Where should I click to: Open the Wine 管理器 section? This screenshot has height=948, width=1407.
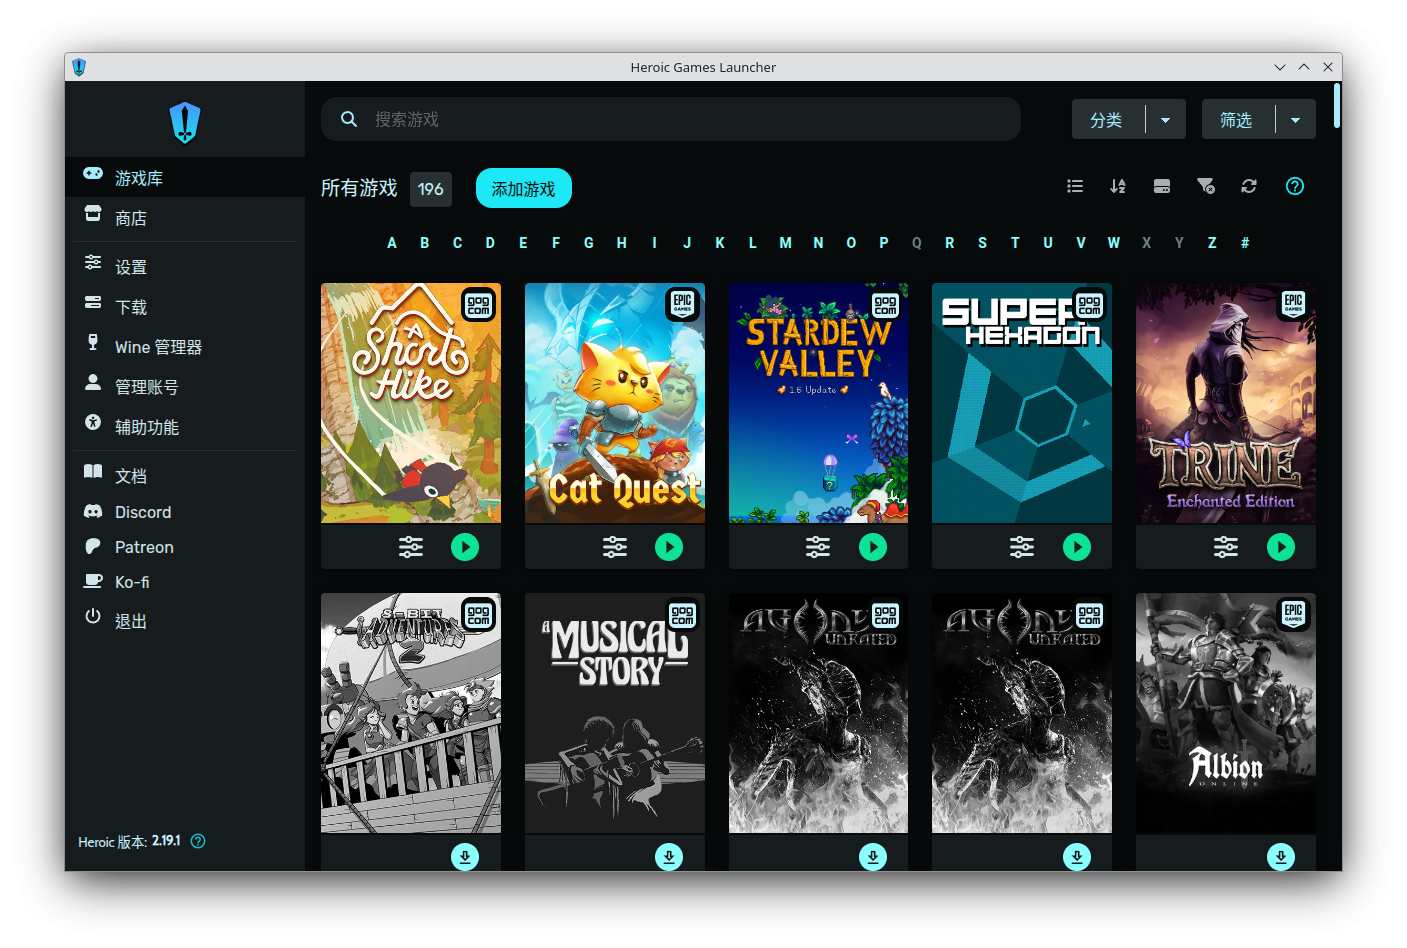[160, 346]
